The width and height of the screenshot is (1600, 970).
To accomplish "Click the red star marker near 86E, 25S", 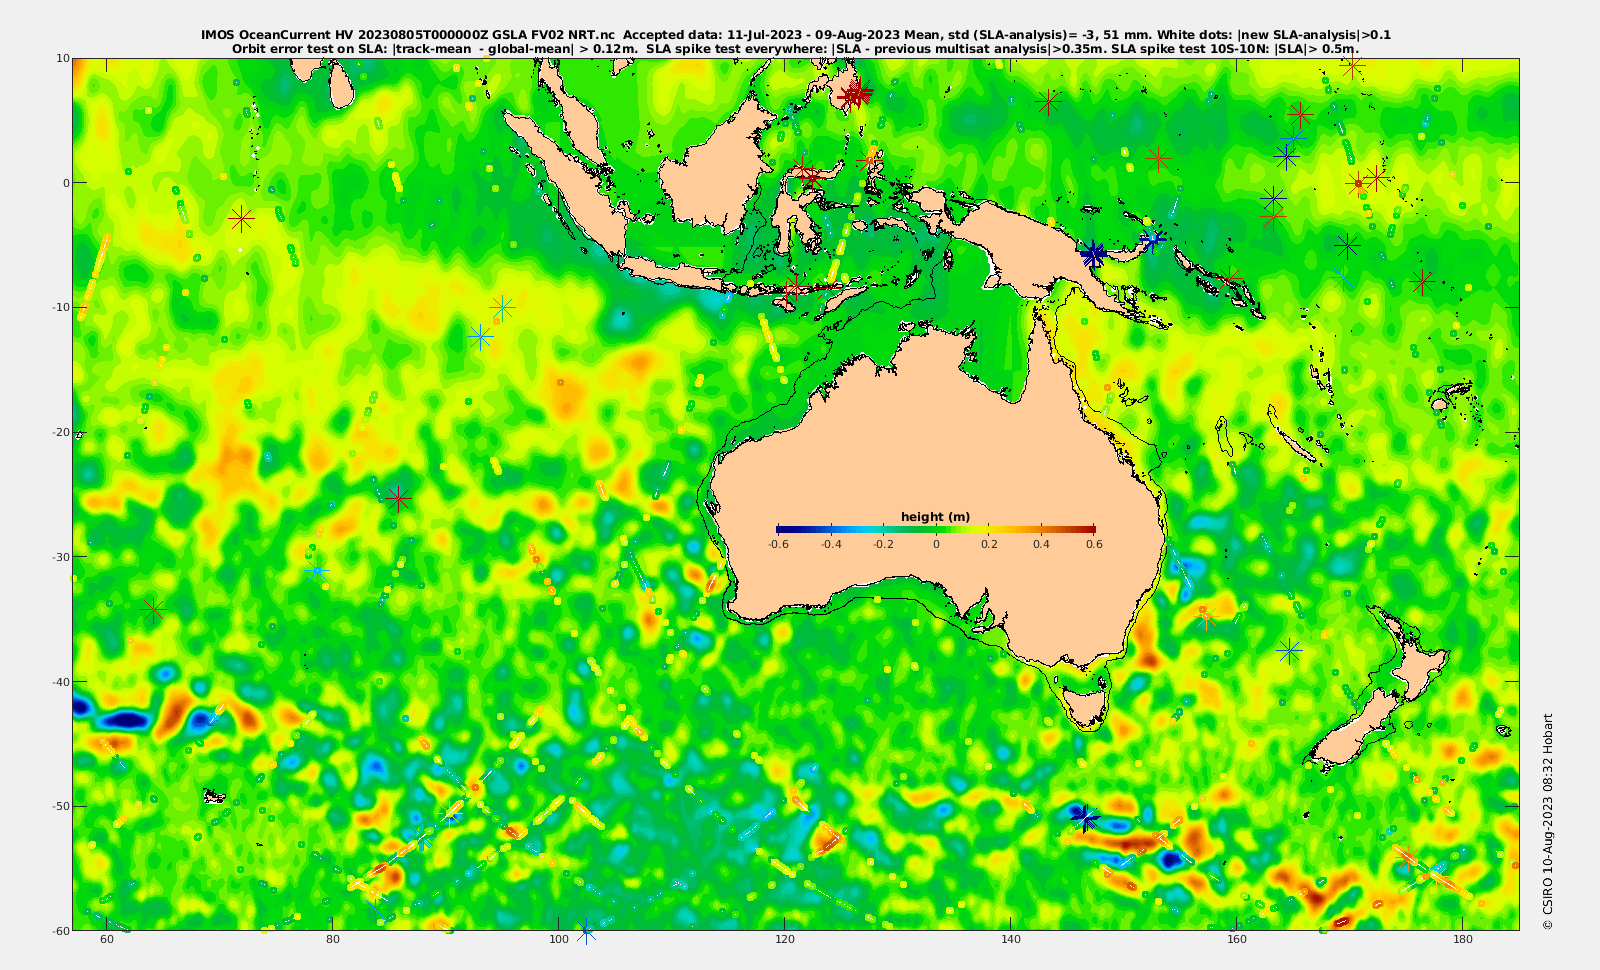I will pyautogui.click(x=398, y=497).
